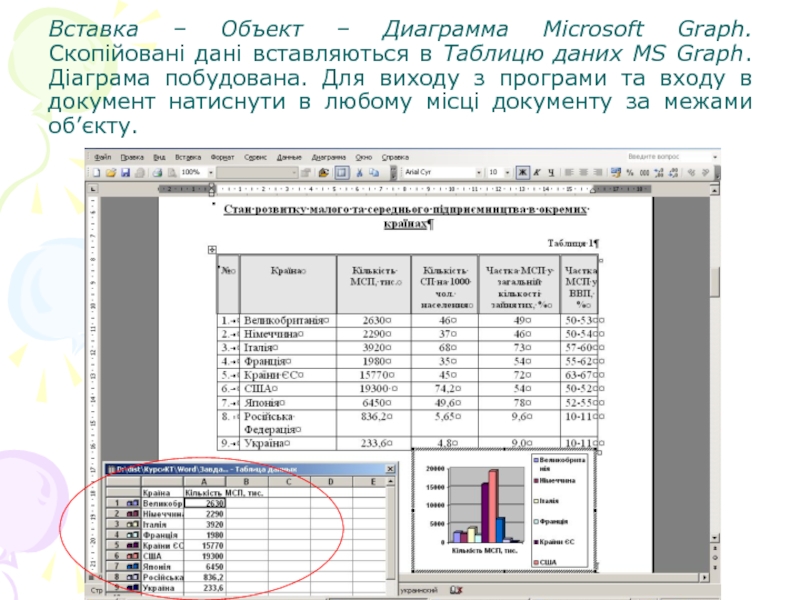Select column D header in datasheet
The image size is (800, 600).
coord(331,482)
